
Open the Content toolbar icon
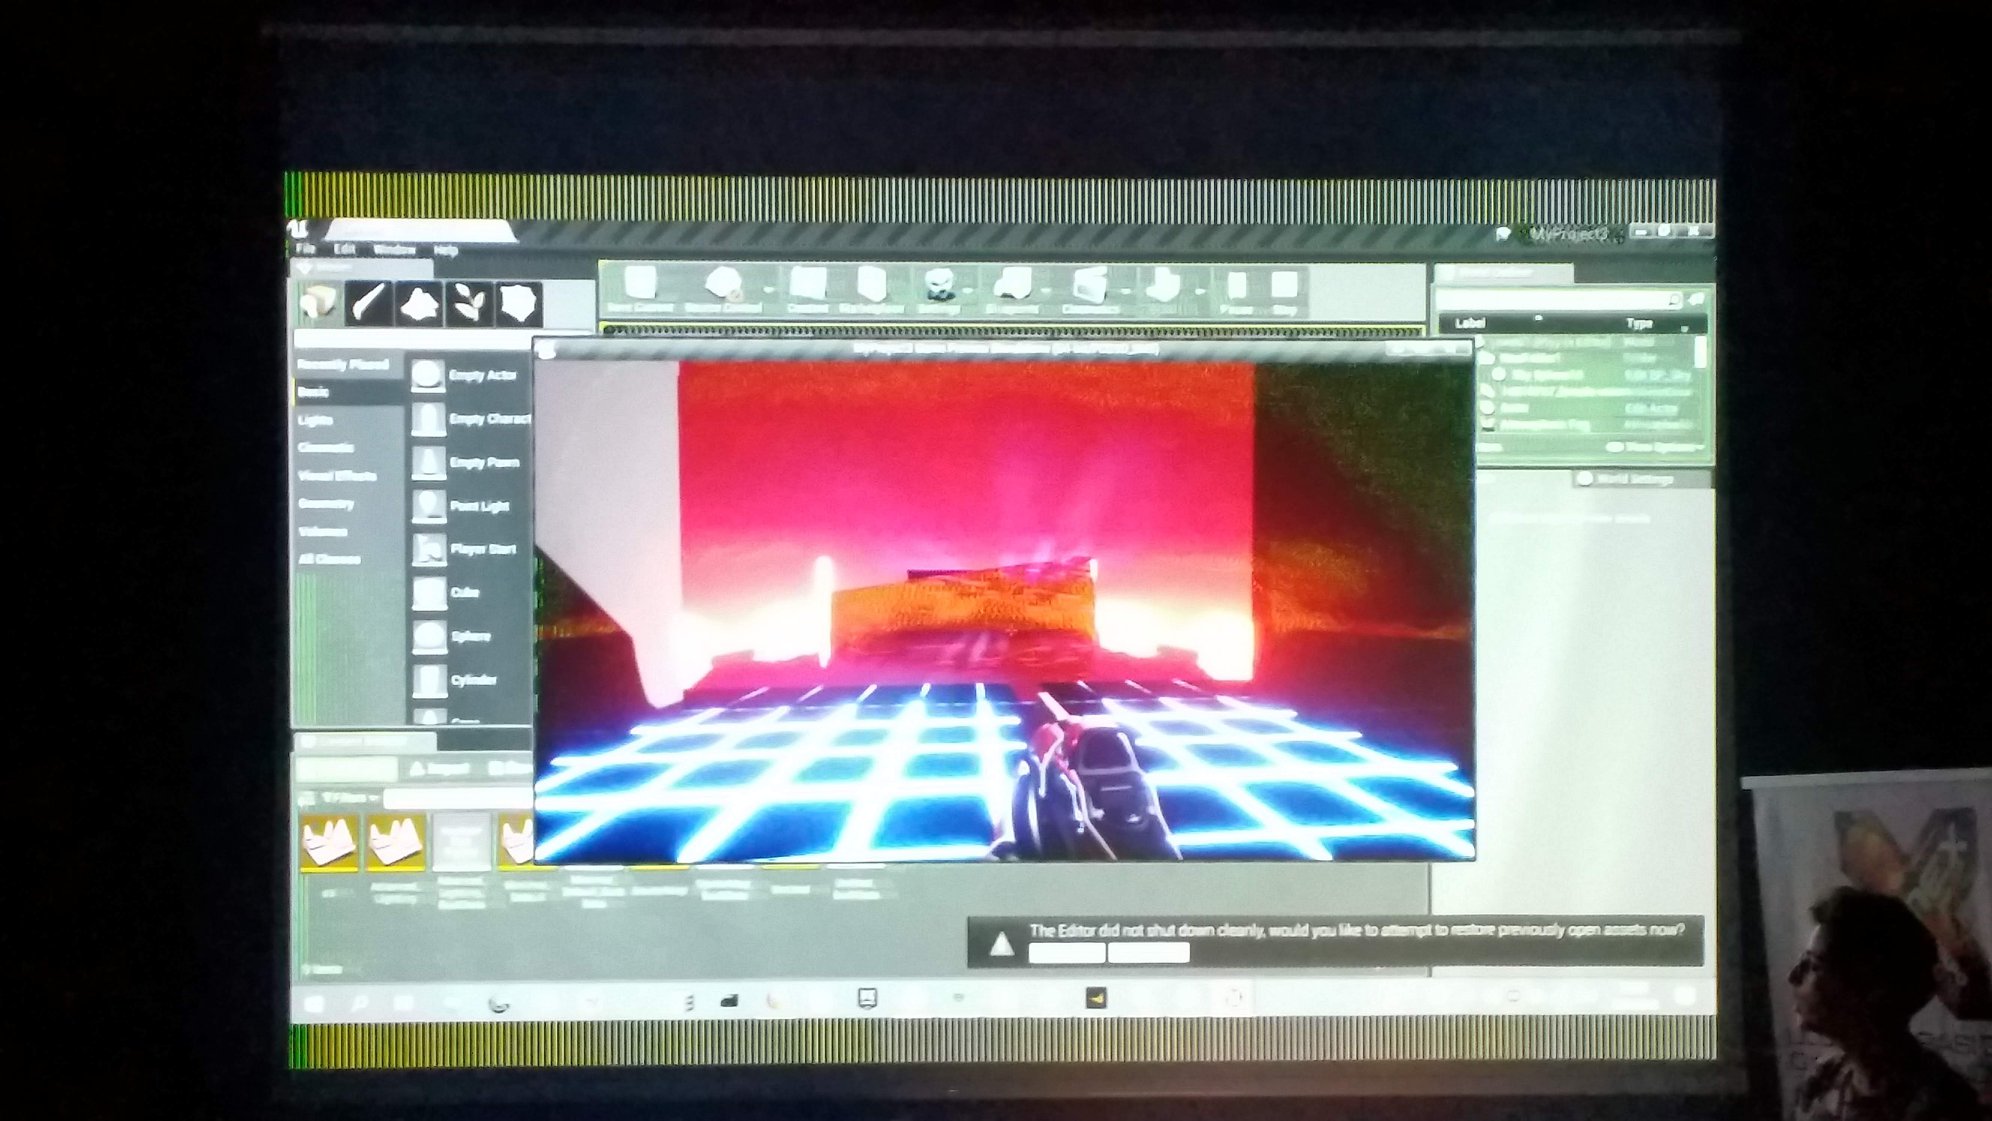click(807, 284)
